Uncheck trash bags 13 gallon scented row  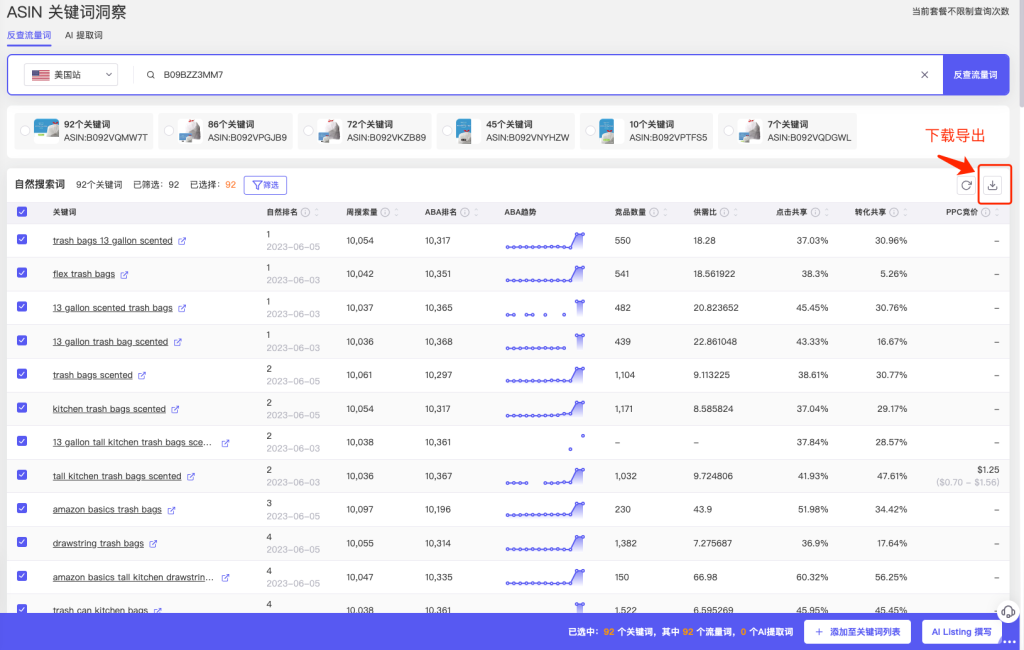click(22, 239)
